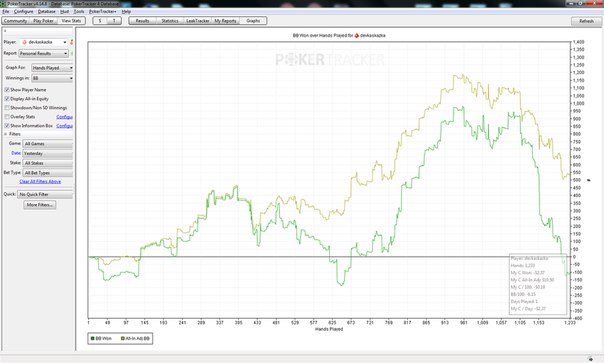Click the Hands Played axis label
604x363 pixels.
coord(329,329)
